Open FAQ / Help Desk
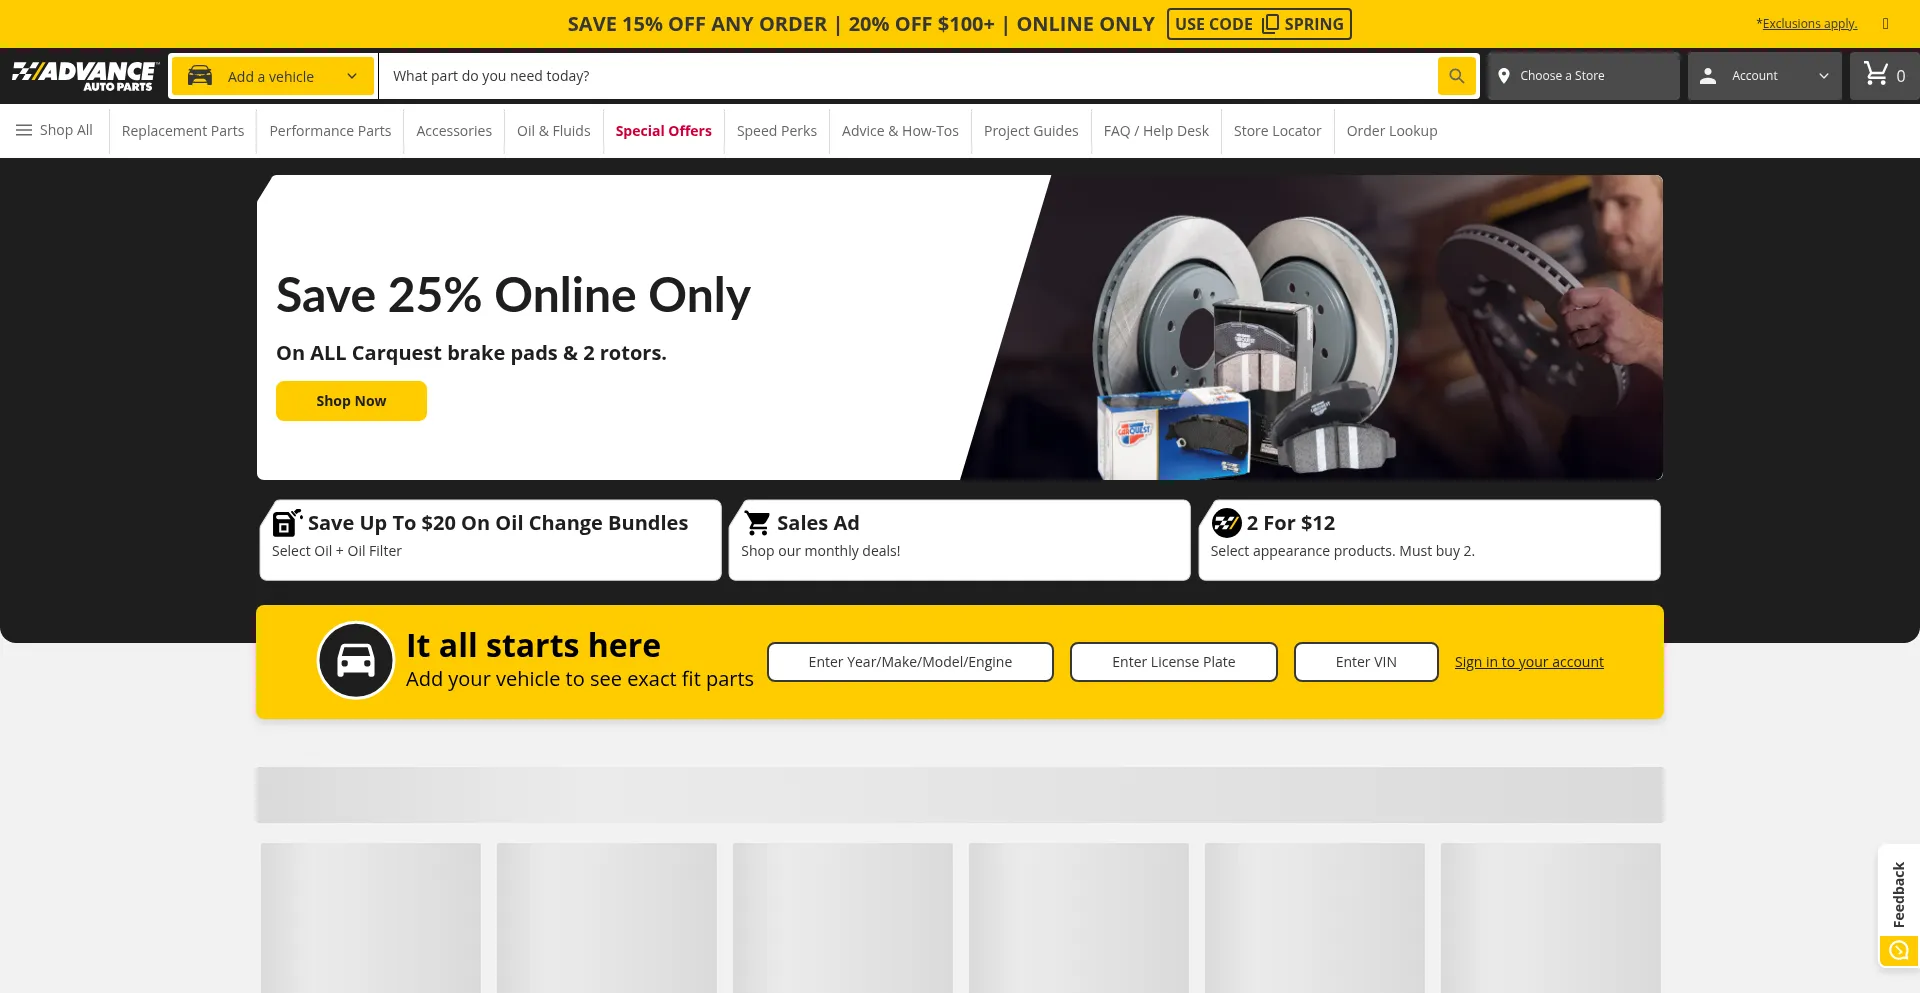Viewport: 1920px width, 993px height. coord(1156,131)
